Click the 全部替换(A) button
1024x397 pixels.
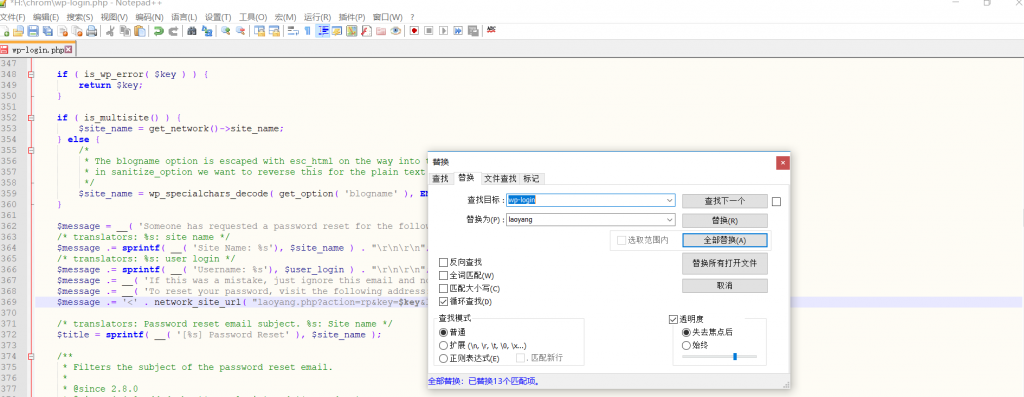pos(724,240)
